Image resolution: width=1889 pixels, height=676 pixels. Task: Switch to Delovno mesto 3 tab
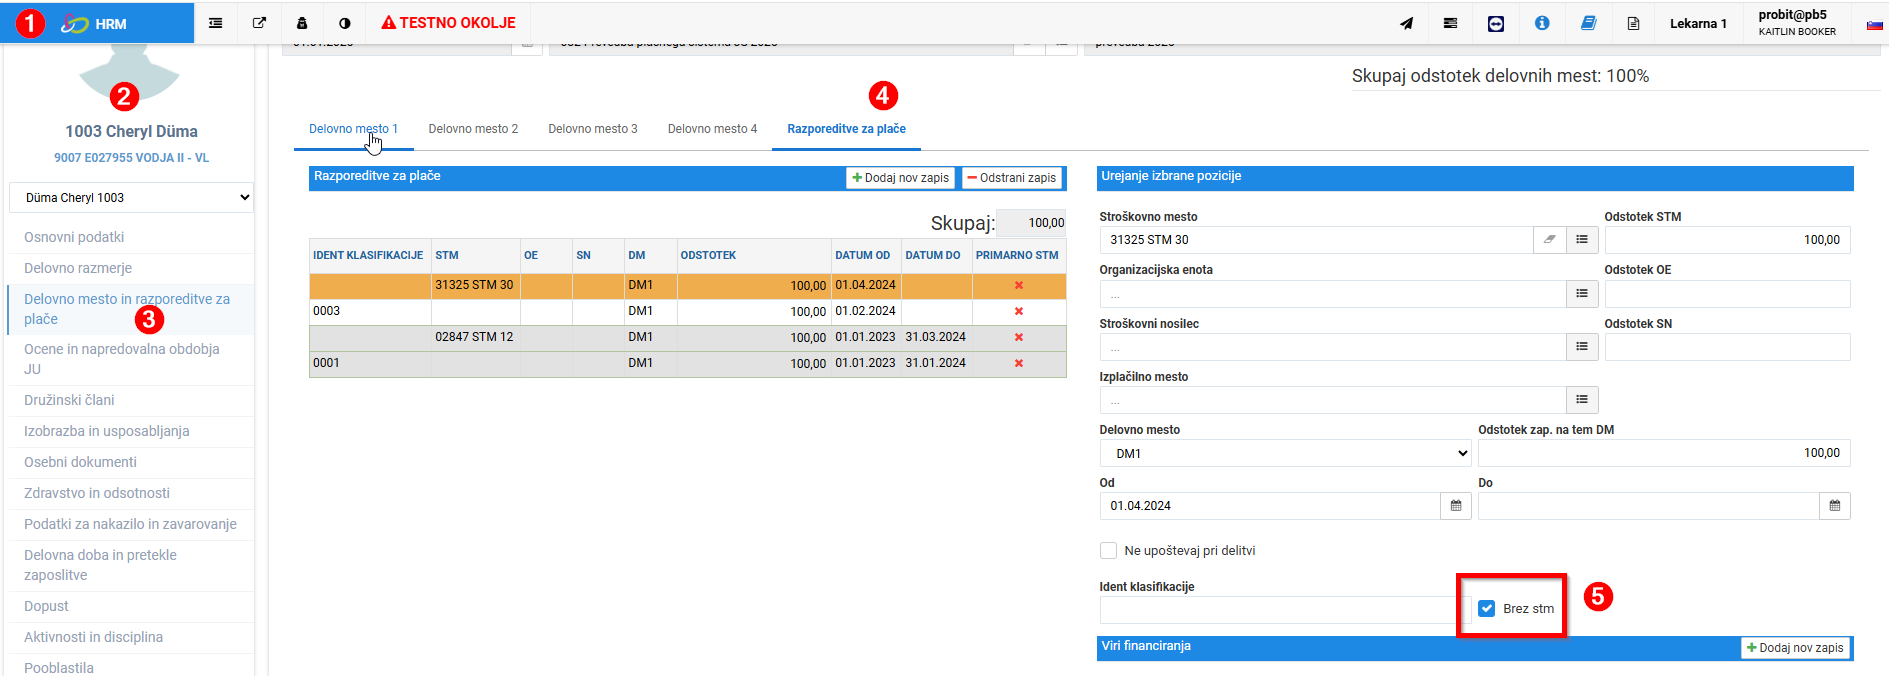tap(593, 129)
